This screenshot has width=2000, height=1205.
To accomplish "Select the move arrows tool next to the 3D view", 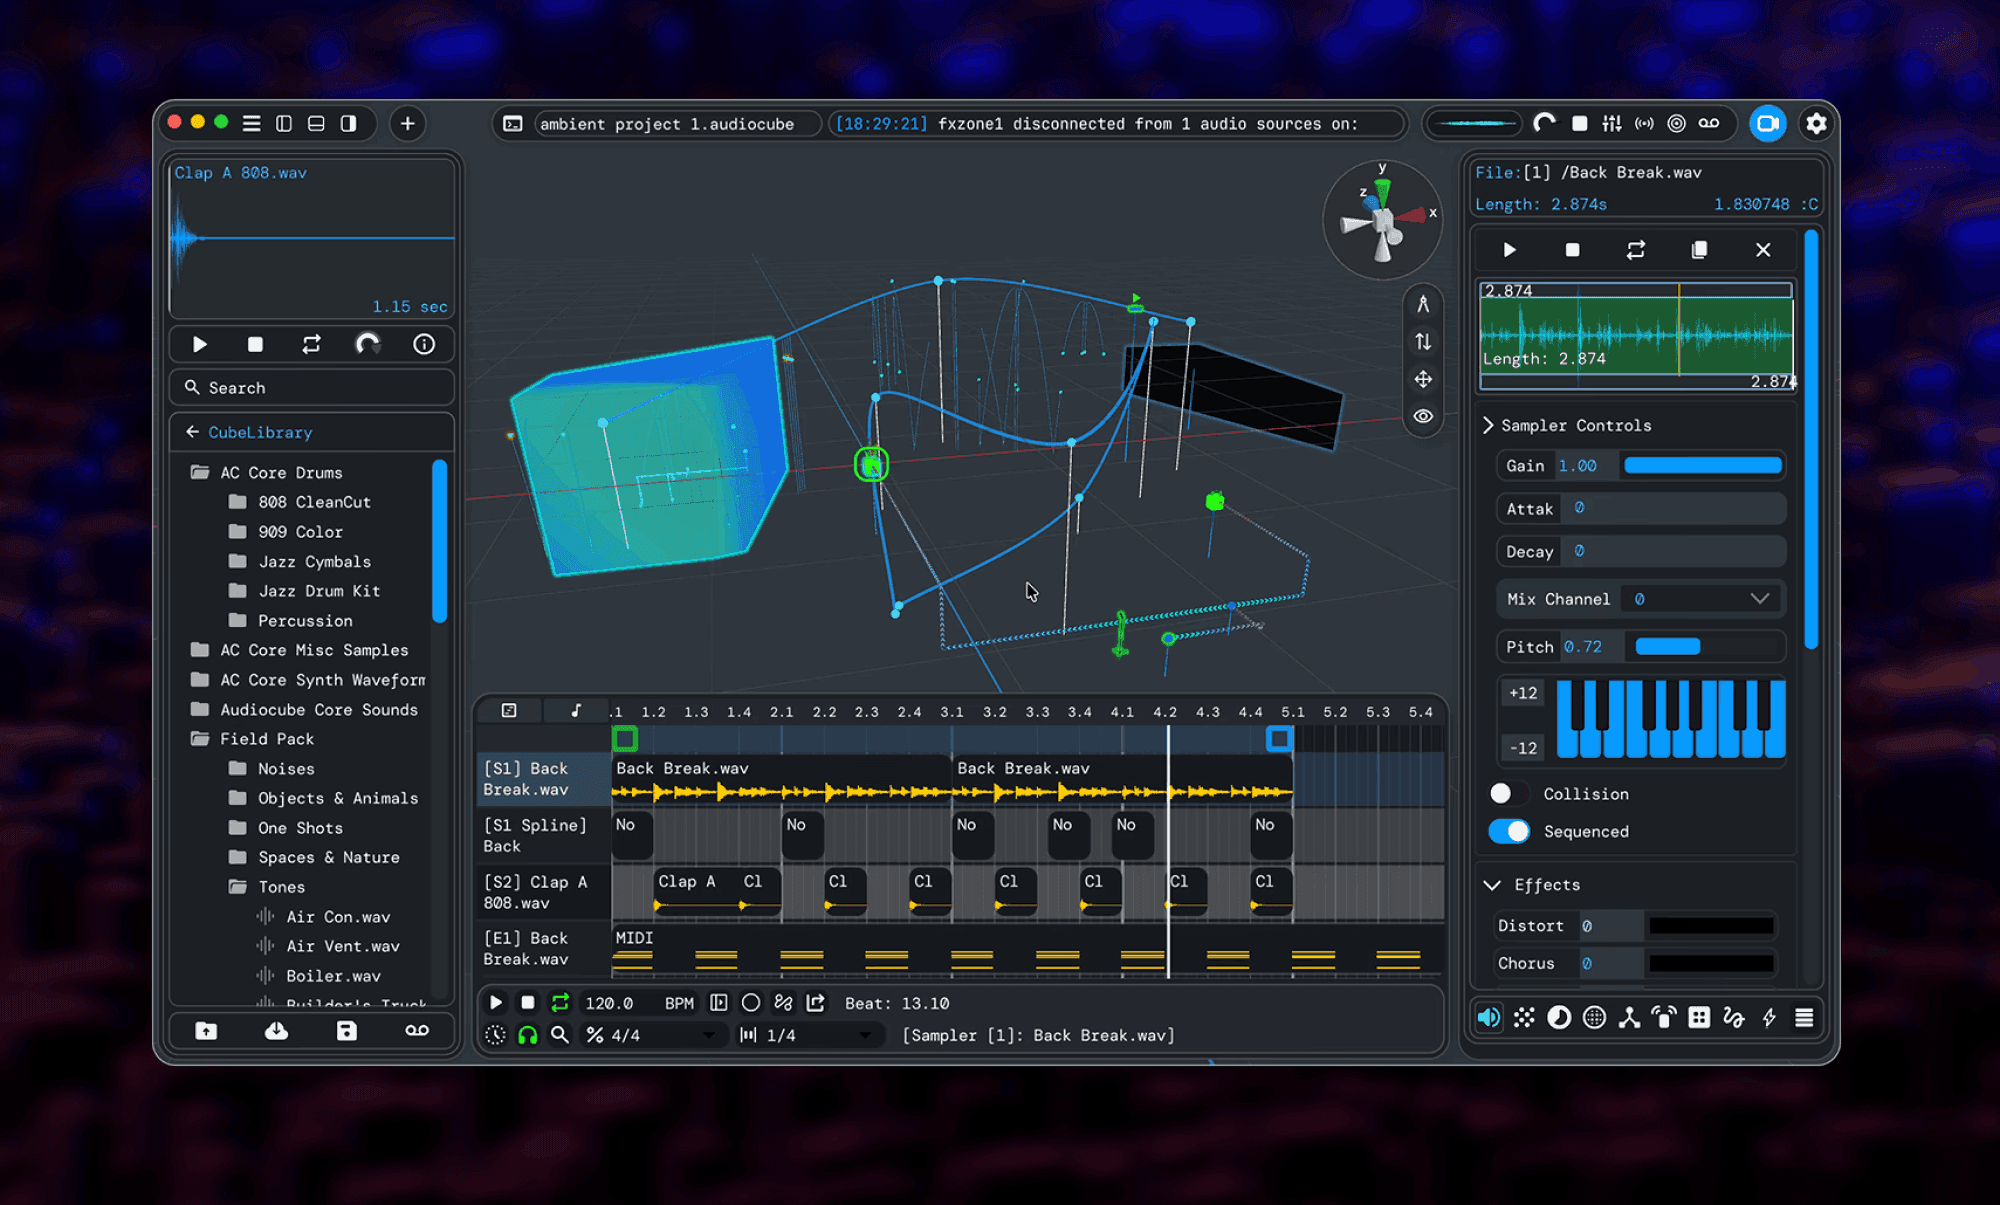I will [x=1423, y=379].
